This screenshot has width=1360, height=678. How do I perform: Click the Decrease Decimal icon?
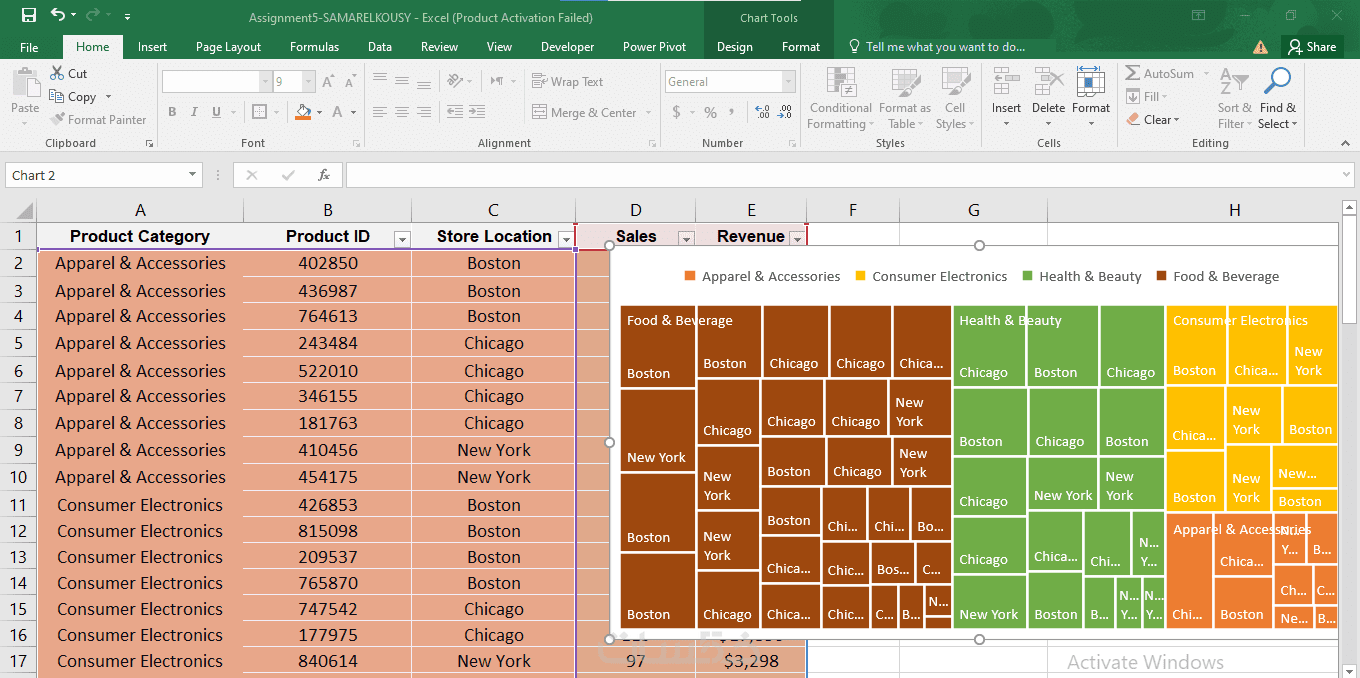point(786,112)
